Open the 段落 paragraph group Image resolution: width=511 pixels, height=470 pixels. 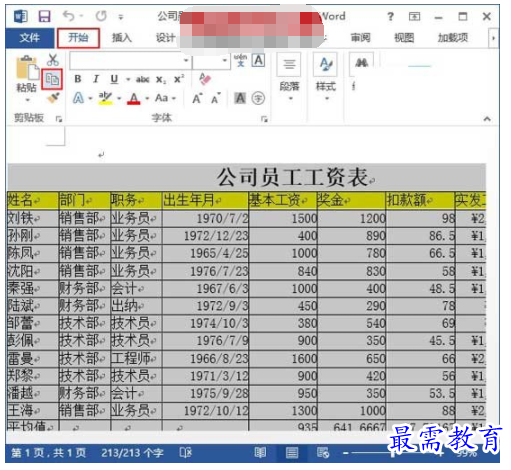[289, 77]
